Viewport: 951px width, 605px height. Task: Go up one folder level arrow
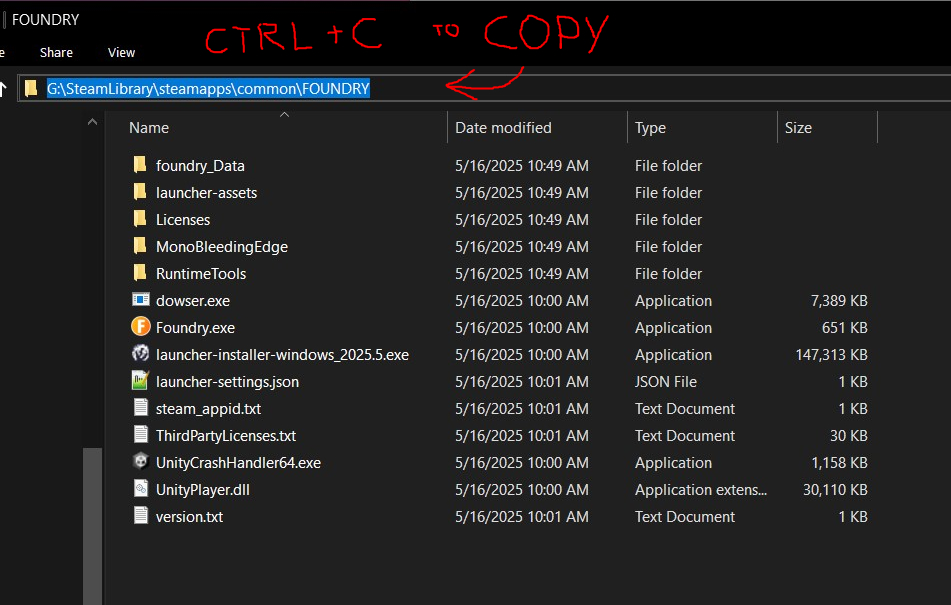(3, 89)
